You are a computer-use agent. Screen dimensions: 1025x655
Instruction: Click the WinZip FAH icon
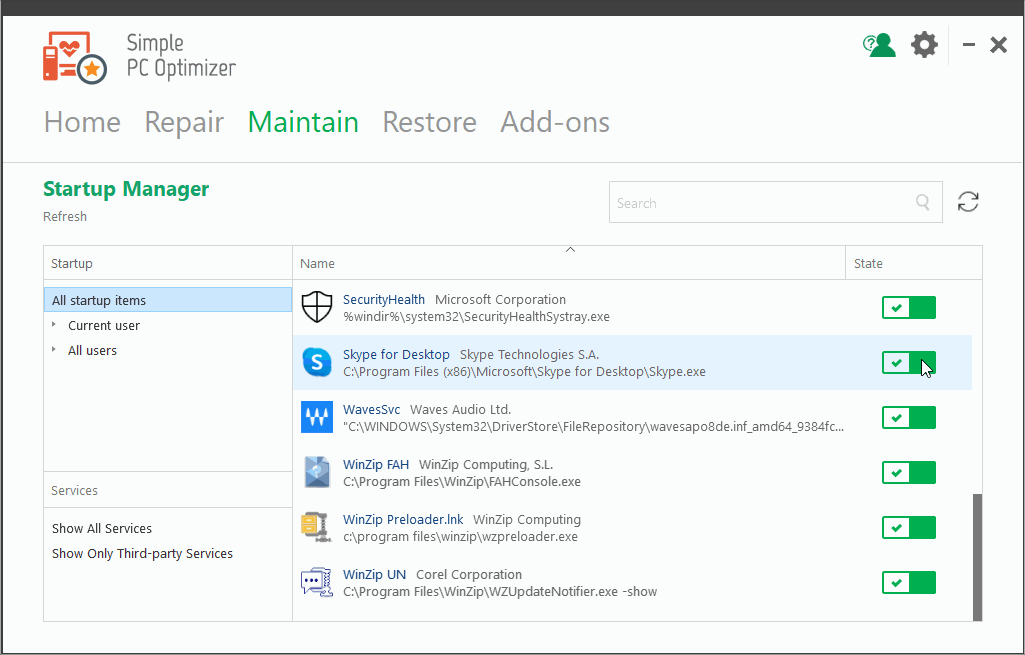pos(317,472)
